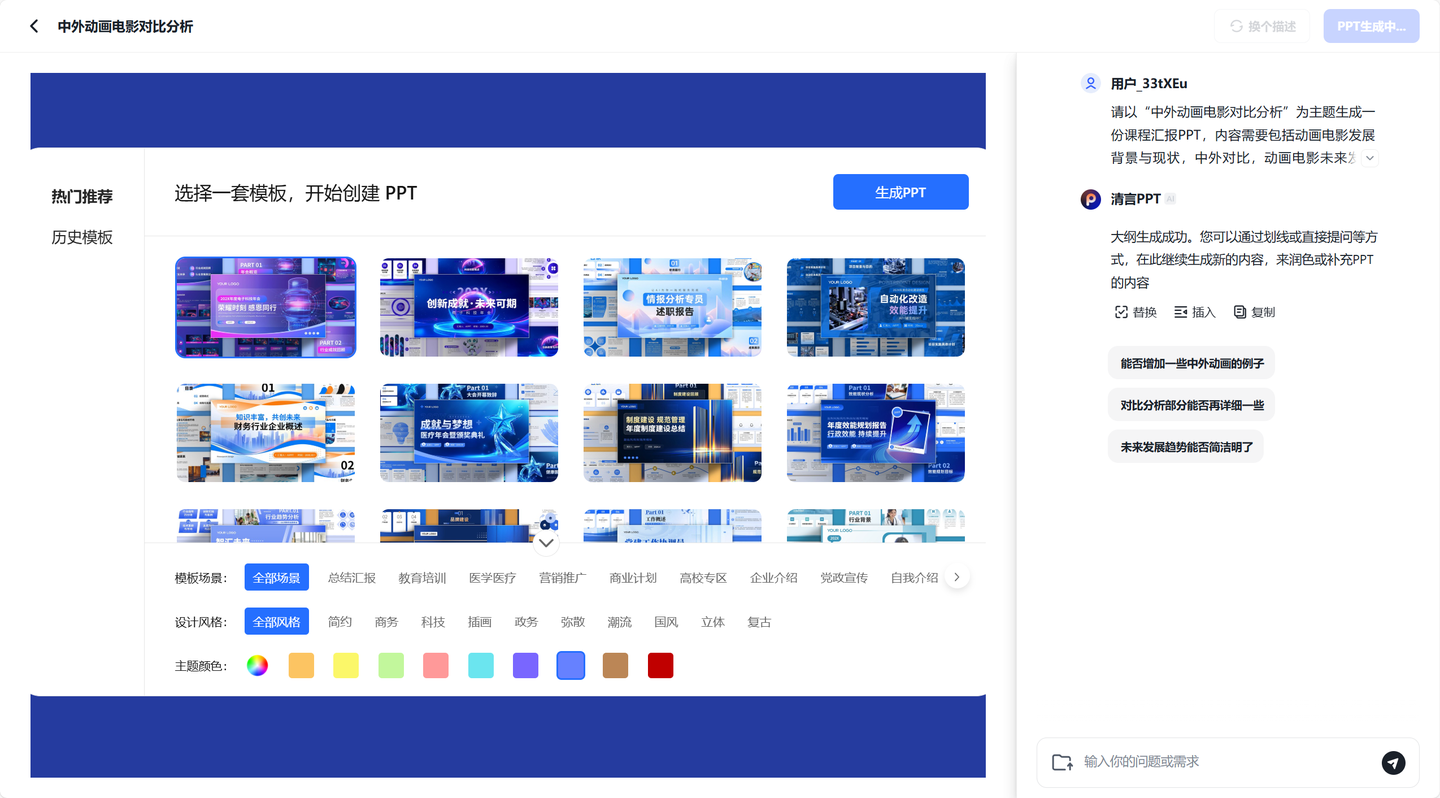The image size is (1440, 798).
Task: Toggle the 国风 design style filter
Action: click(666, 621)
